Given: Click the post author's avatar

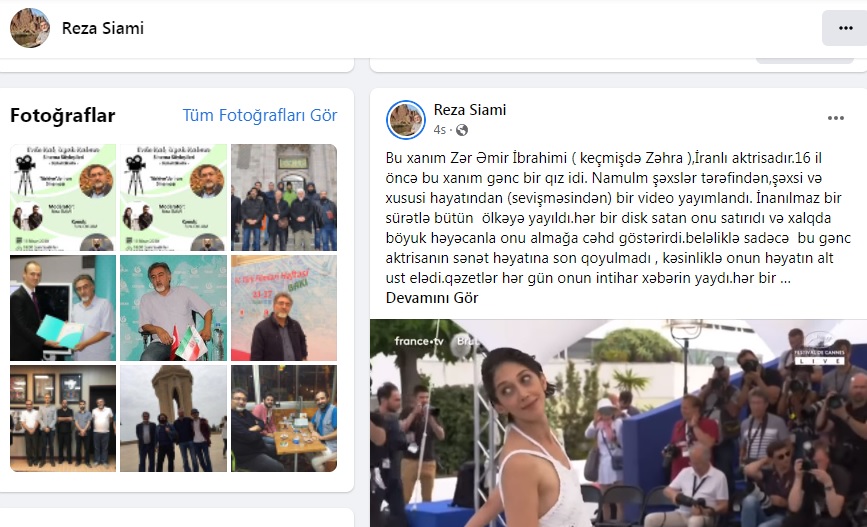Looking at the screenshot, I should (406, 119).
